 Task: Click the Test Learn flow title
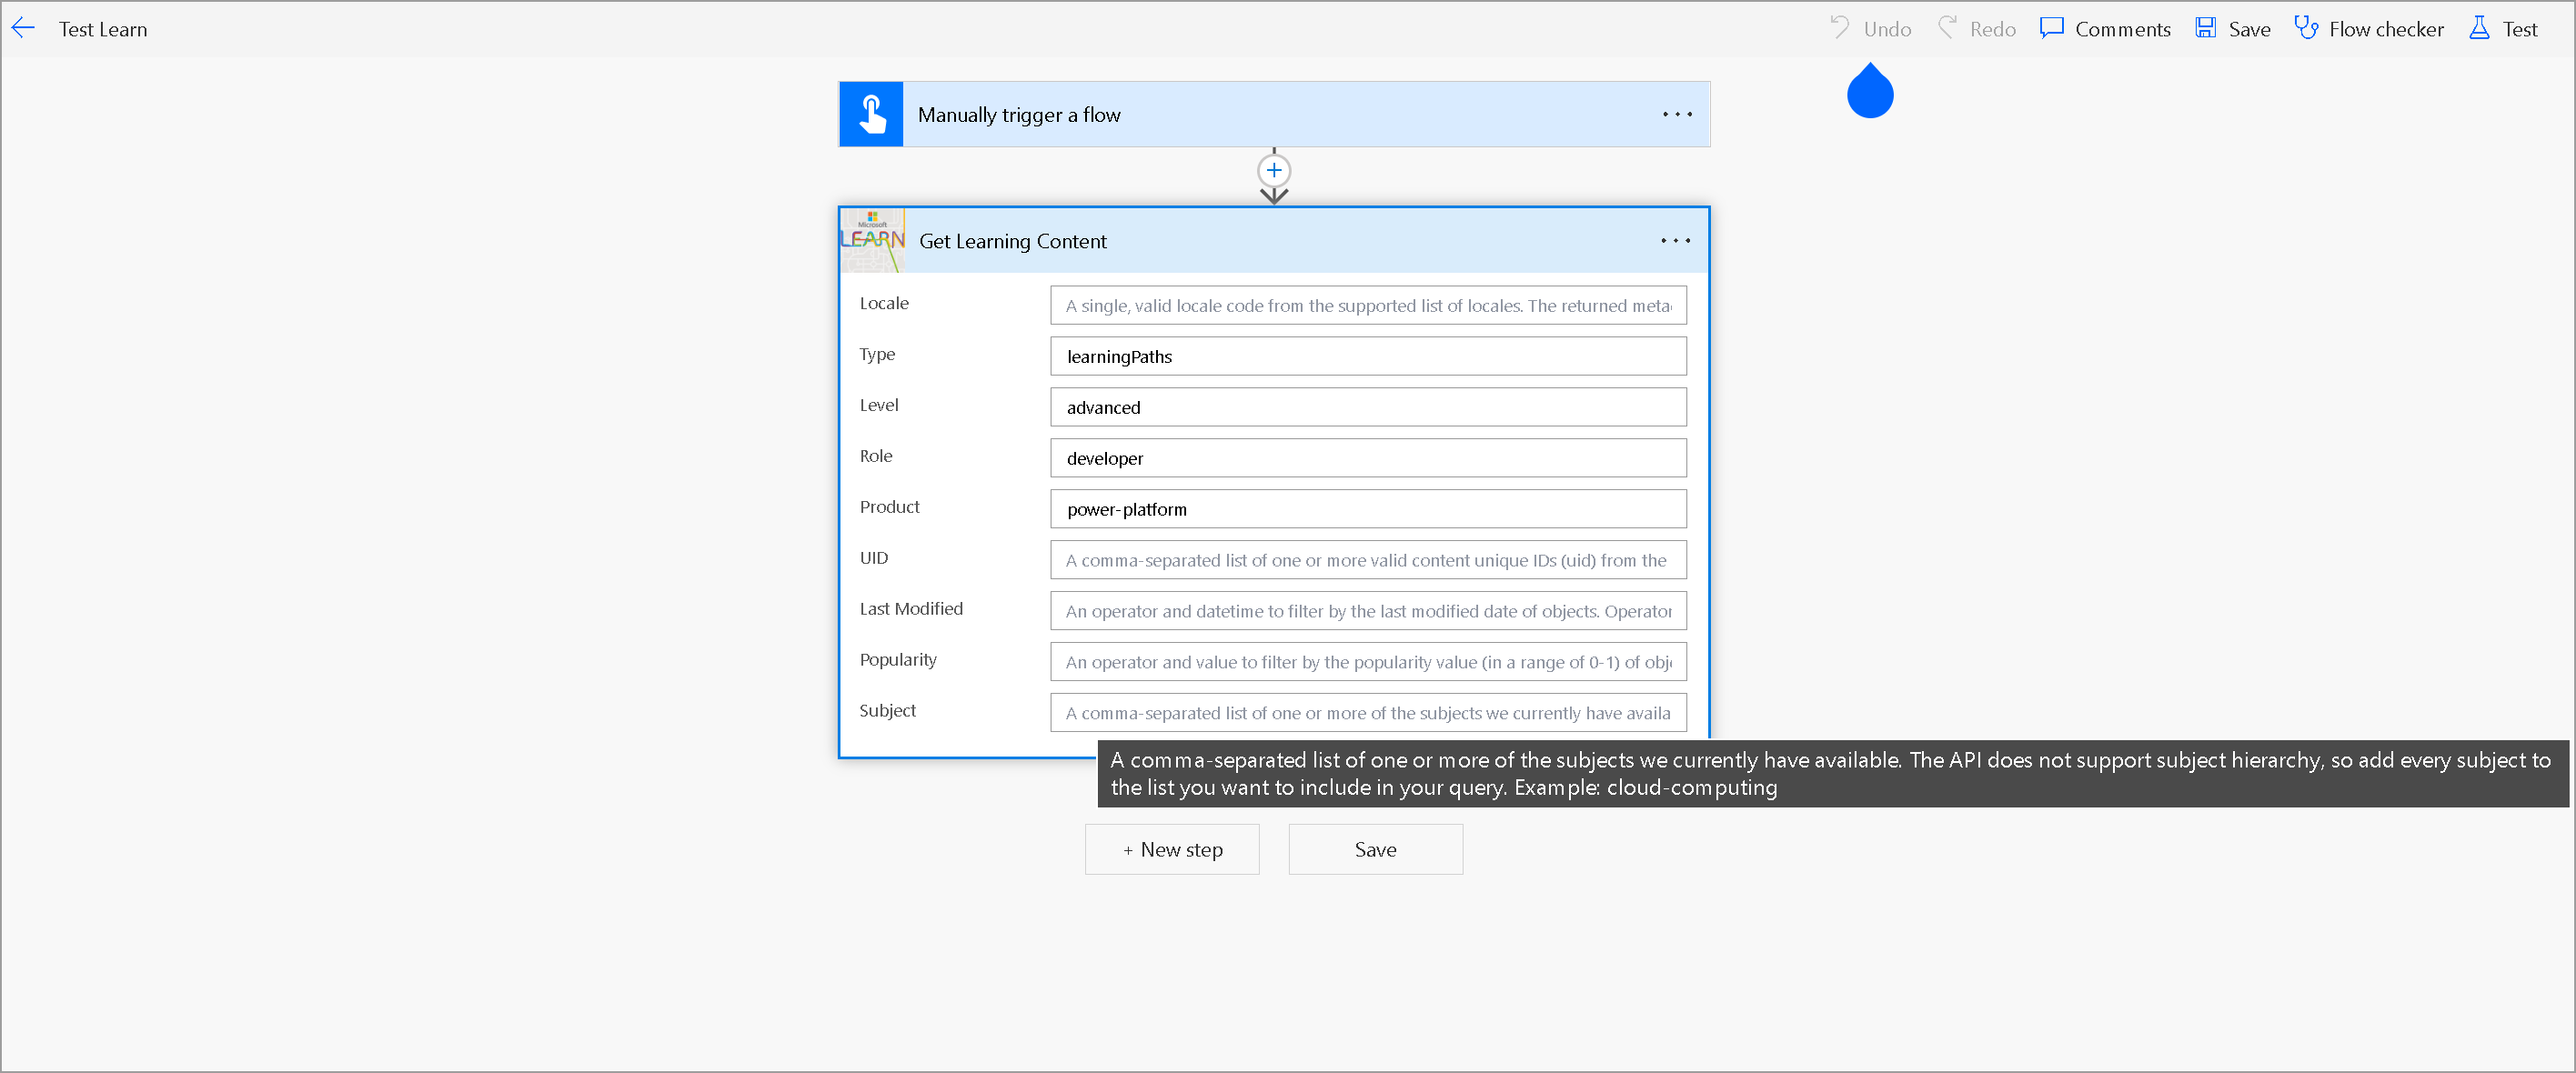point(103,28)
